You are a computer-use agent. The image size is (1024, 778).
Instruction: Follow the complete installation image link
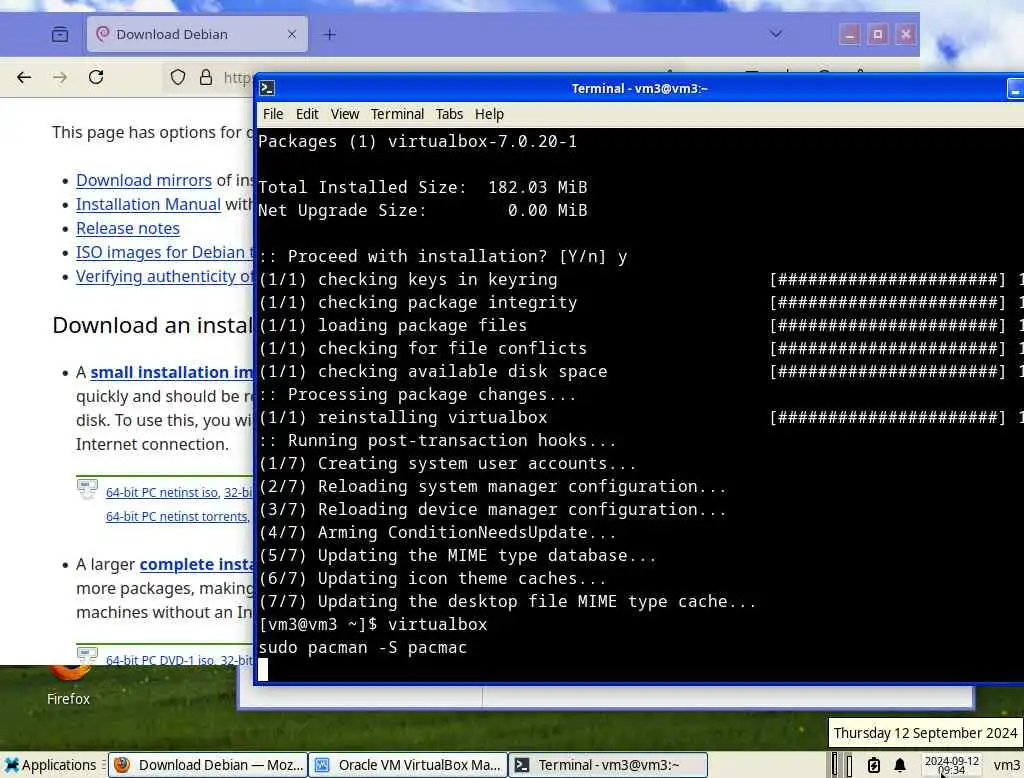[x=197, y=564]
